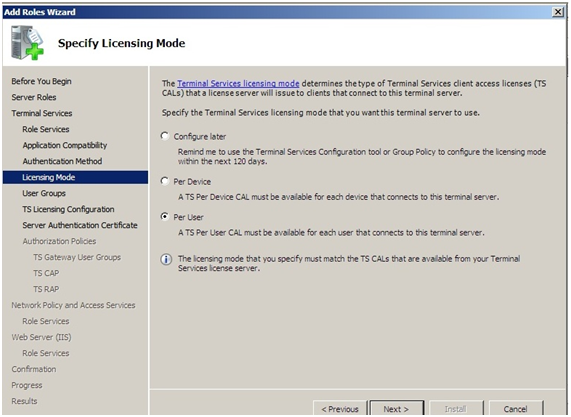
Task: Close the wizard with the X button
Action: [558, 12]
